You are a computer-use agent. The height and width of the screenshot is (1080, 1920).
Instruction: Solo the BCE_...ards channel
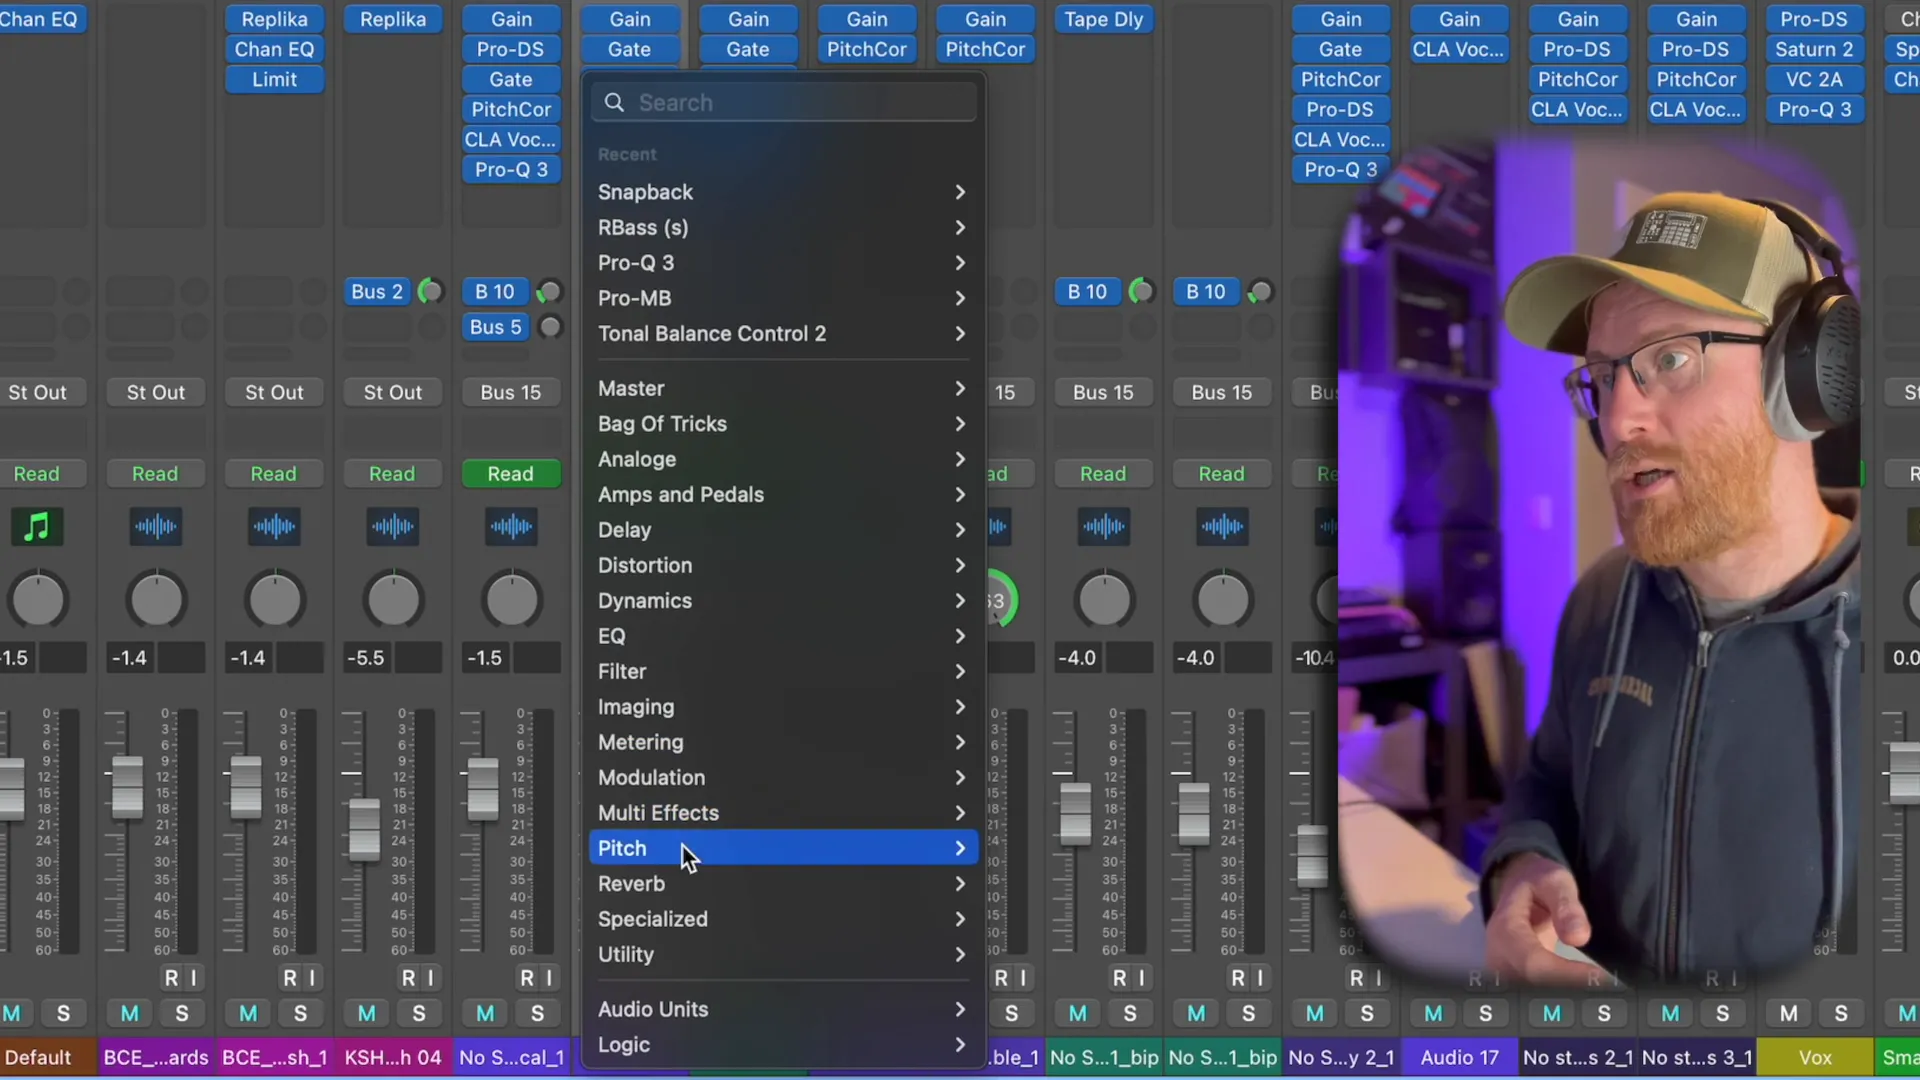point(182,1013)
